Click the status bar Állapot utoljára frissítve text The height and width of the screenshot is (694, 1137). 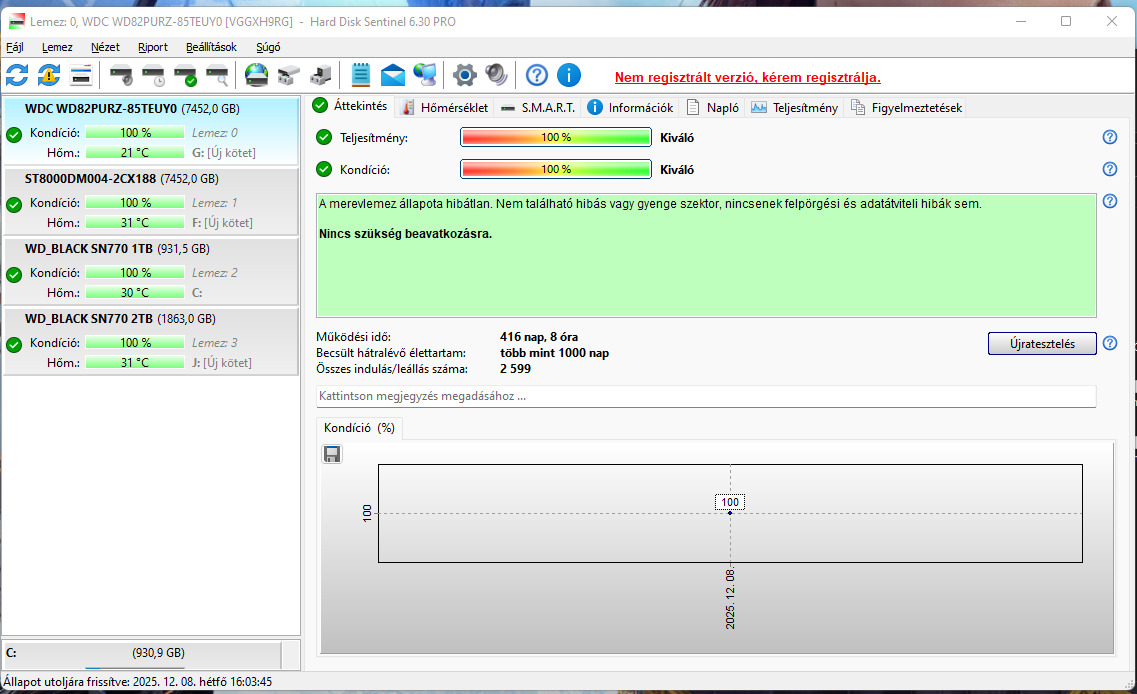point(138,682)
